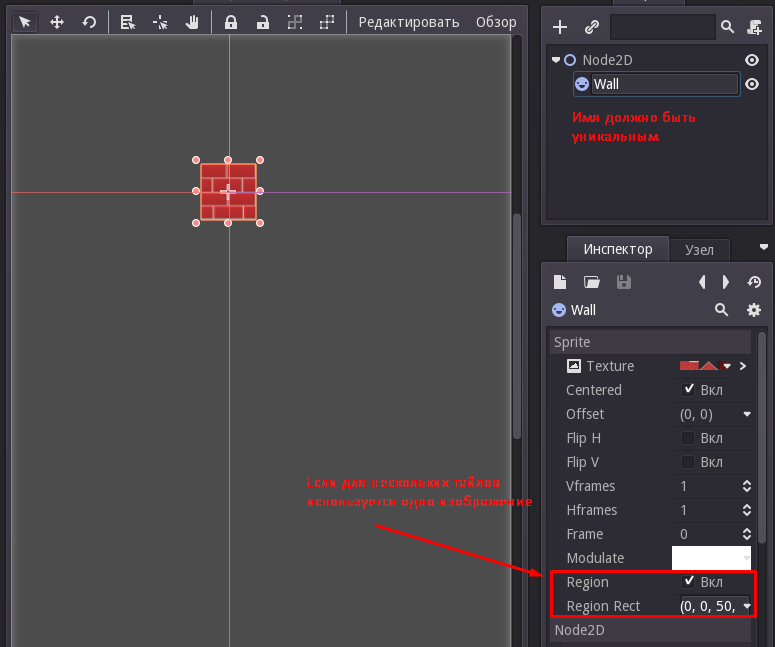Expand the Texture resource chevron
Image resolution: width=775 pixels, height=647 pixels.
tap(742, 366)
